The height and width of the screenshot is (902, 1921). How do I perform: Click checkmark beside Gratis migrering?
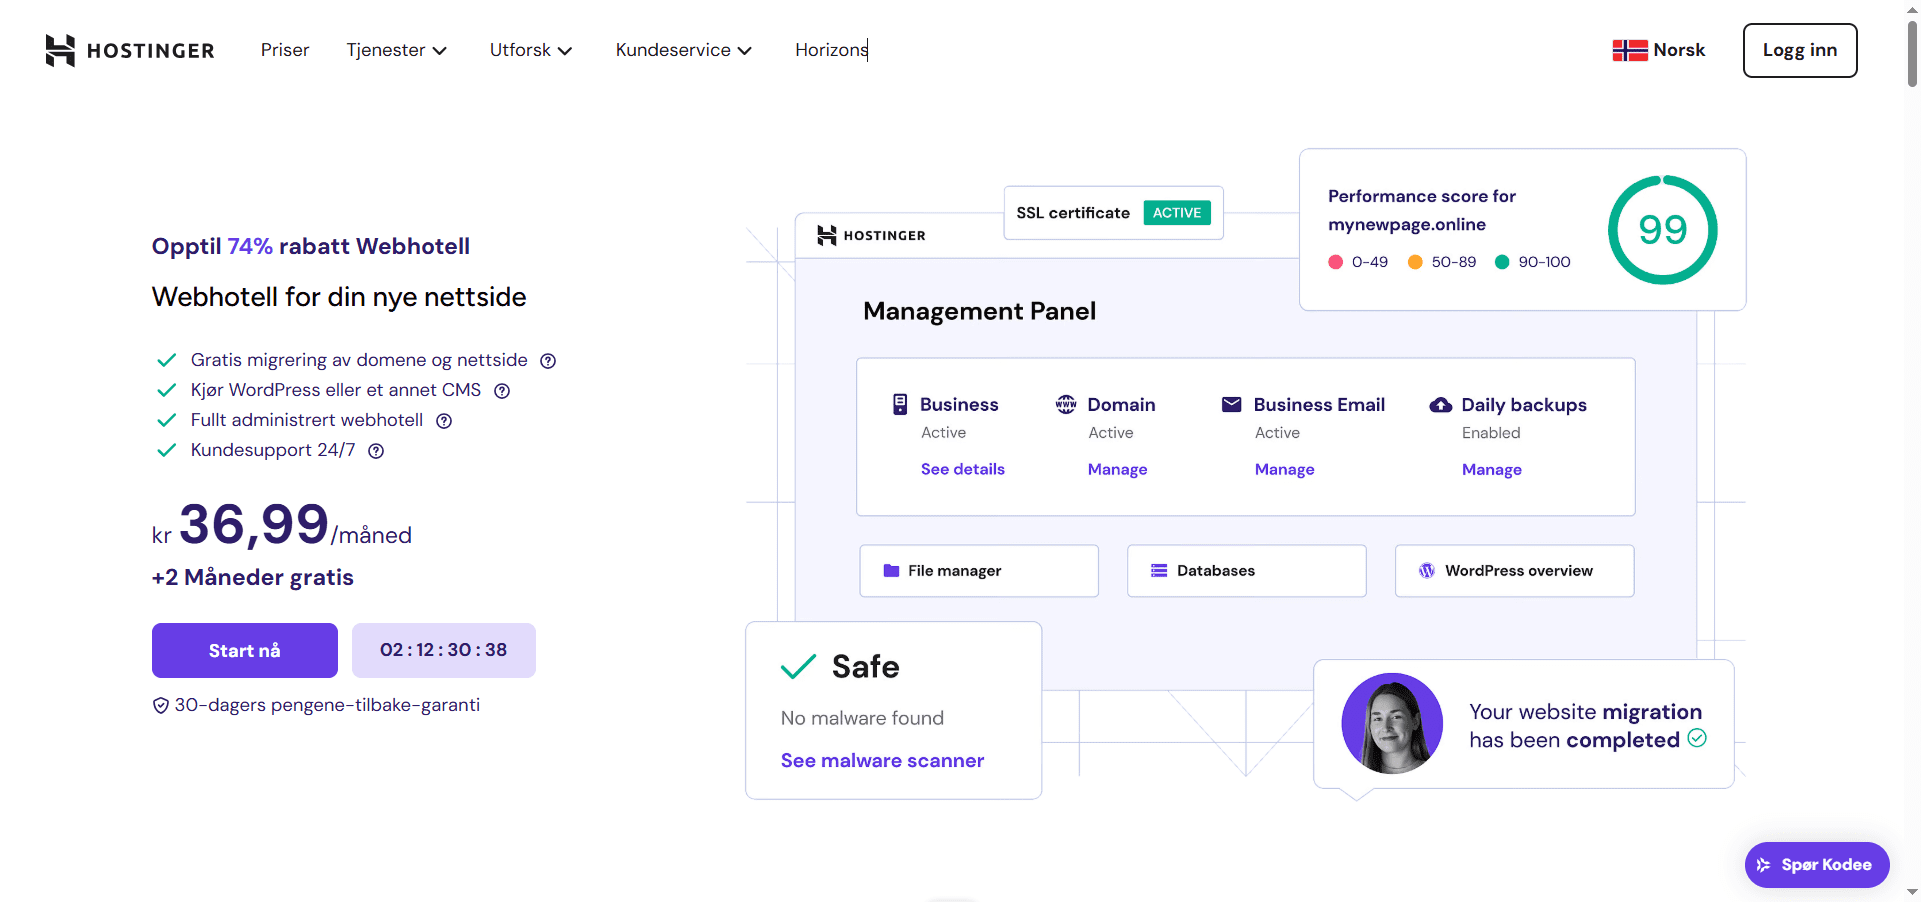[x=167, y=360]
